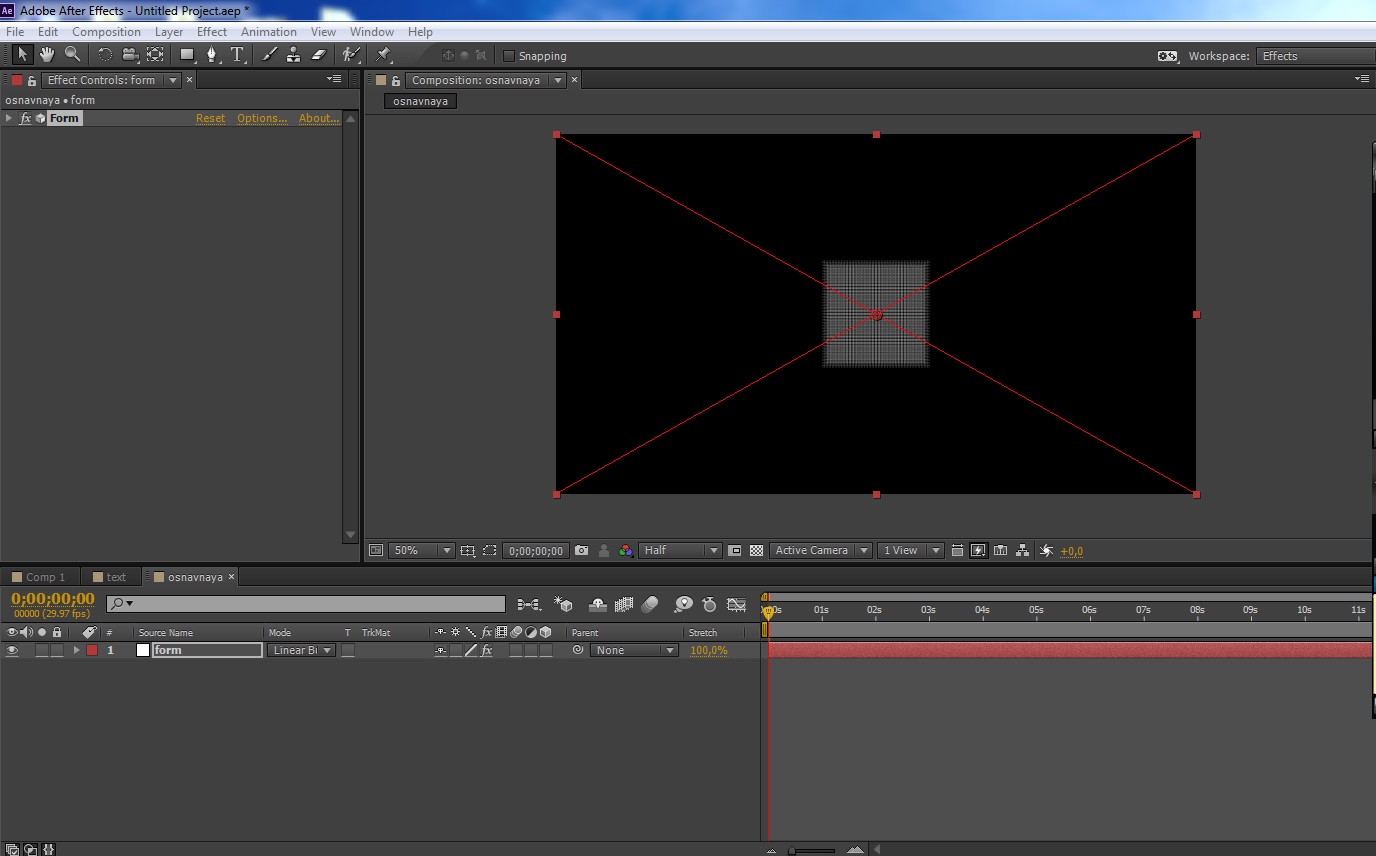
Task: Open the Graph Editor in timeline
Action: 737,605
